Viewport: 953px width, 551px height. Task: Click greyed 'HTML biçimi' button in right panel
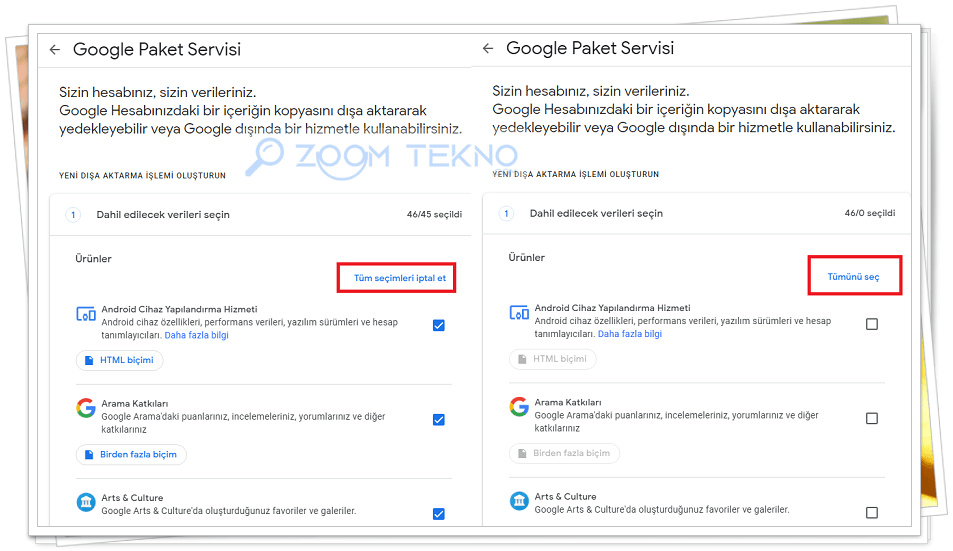[552, 359]
